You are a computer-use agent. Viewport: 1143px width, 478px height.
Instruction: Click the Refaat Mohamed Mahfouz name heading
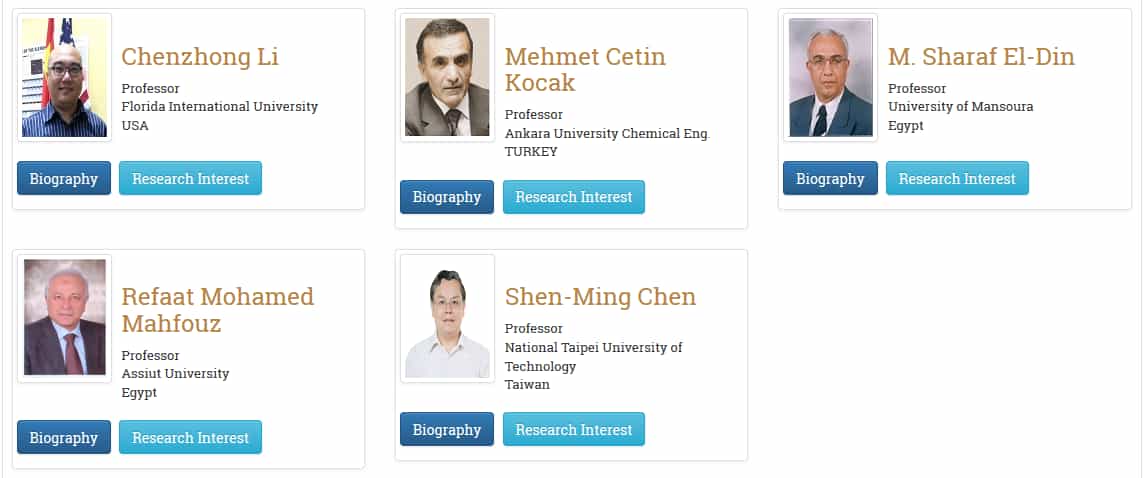click(x=217, y=310)
